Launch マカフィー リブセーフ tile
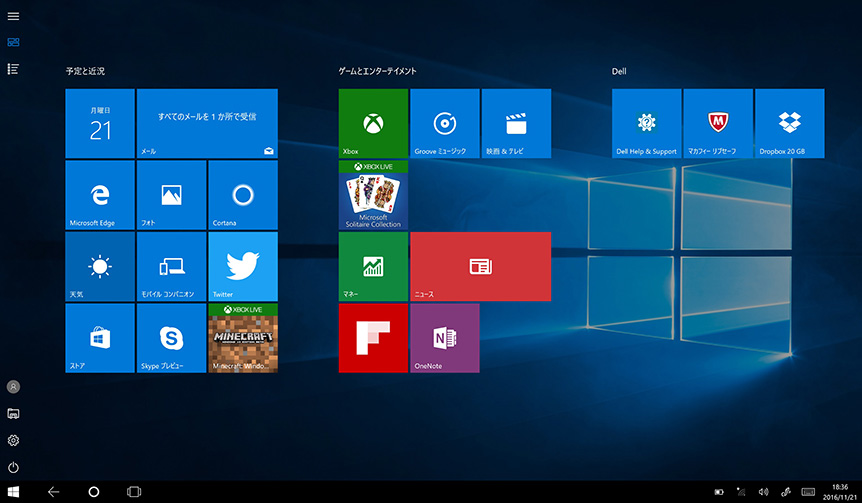 coord(718,123)
